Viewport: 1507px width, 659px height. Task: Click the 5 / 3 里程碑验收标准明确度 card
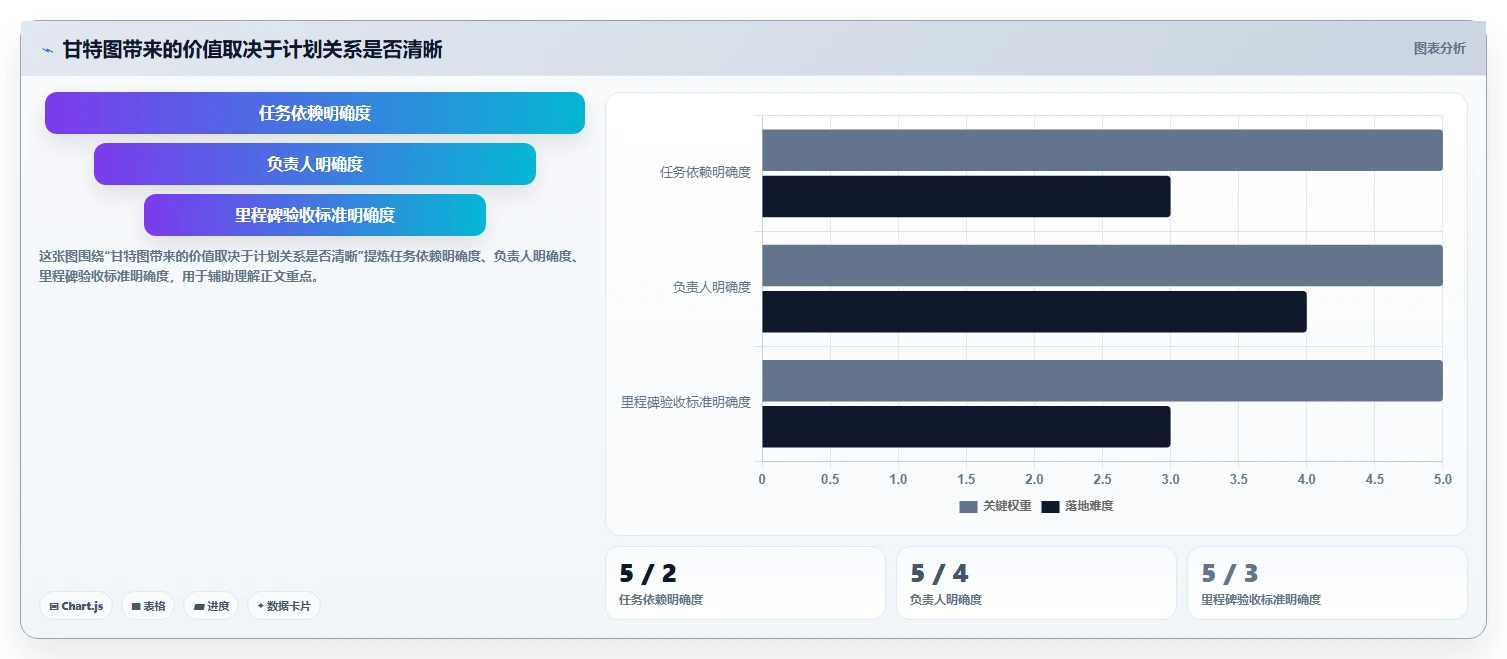pyautogui.click(x=1327, y=583)
